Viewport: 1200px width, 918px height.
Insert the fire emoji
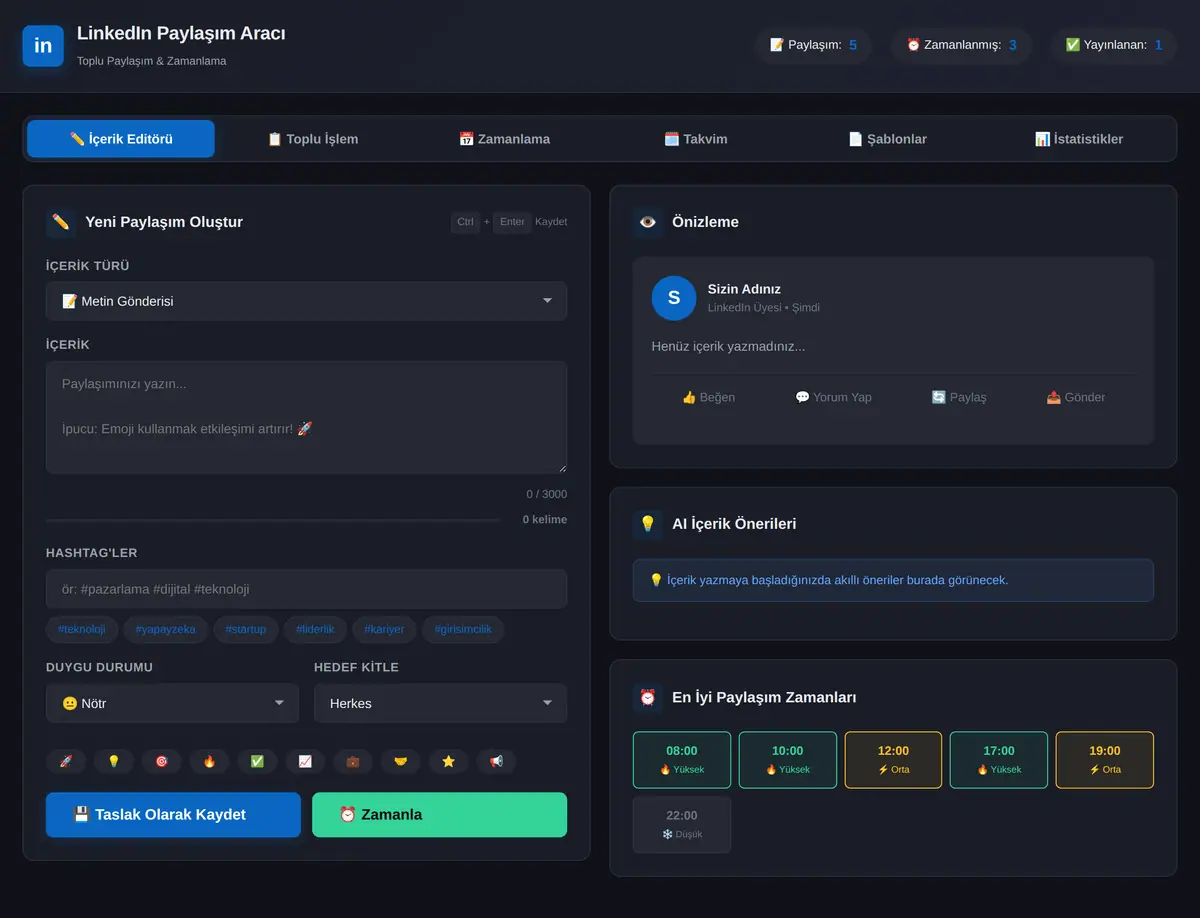[209, 761]
